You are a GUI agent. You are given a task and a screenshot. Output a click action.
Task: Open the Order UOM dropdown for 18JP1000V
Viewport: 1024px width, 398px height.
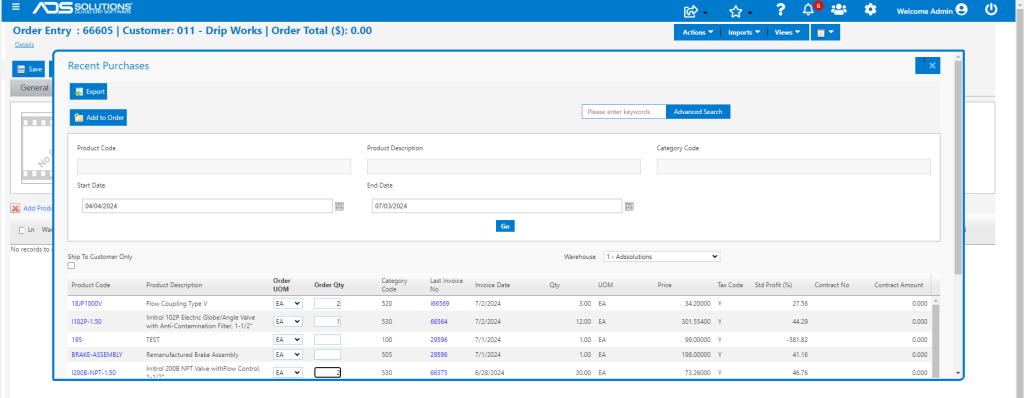click(x=288, y=303)
